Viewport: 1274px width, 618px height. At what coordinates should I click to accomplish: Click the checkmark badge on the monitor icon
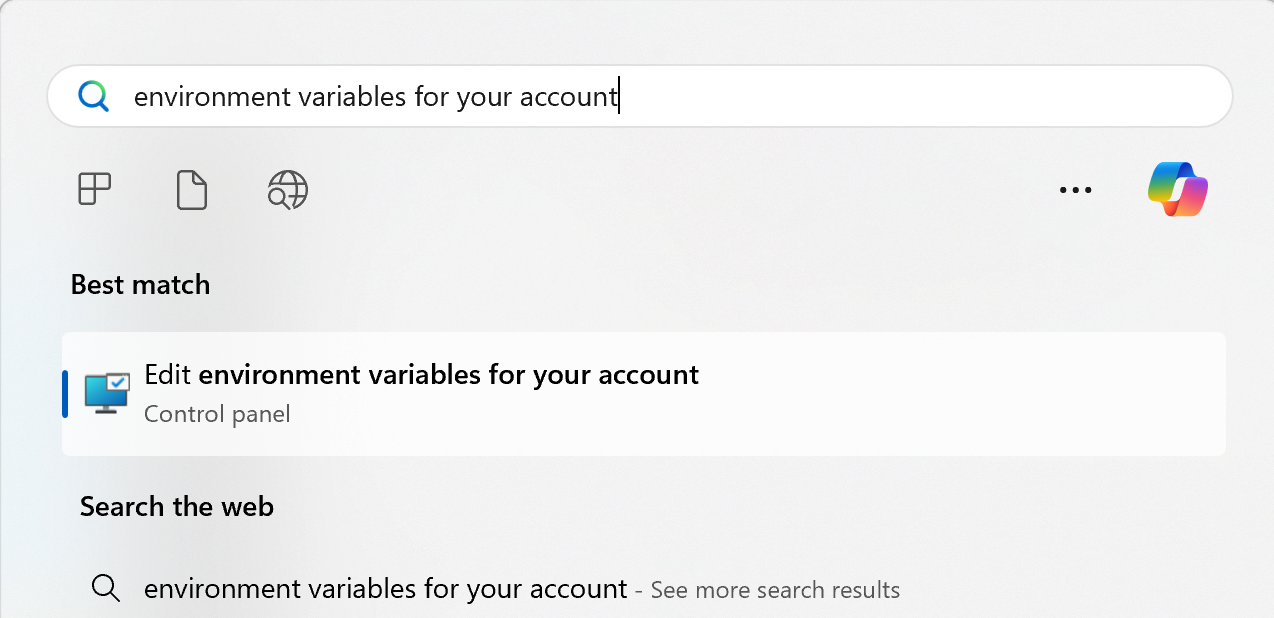point(120,383)
